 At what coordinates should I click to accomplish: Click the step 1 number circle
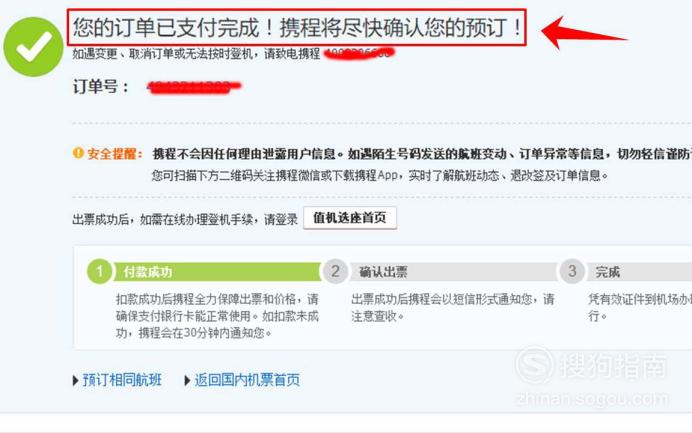[100, 271]
